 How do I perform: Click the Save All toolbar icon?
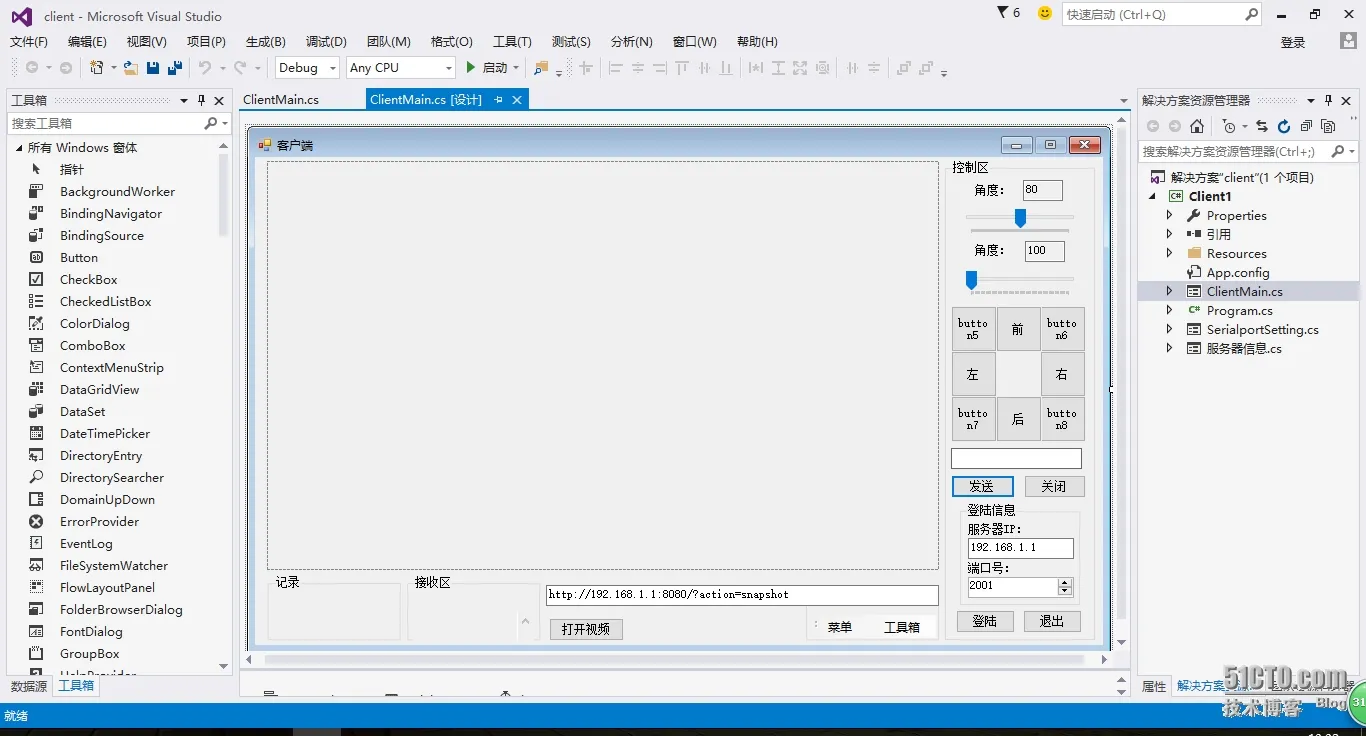tap(175, 68)
